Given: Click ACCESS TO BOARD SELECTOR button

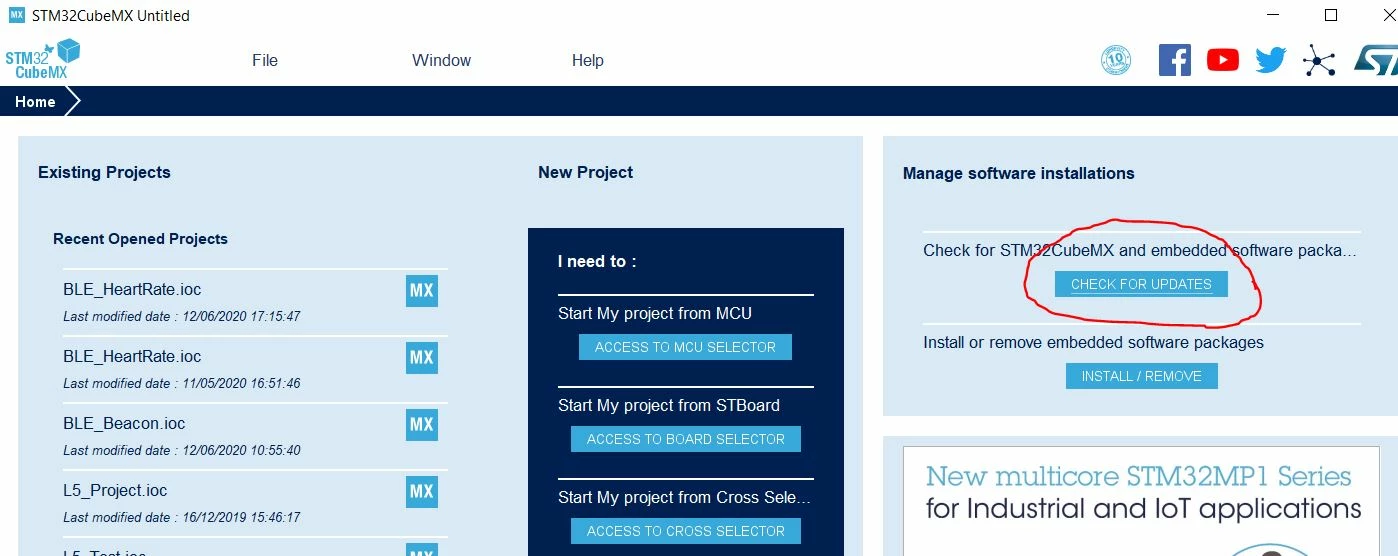Looking at the screenshot, I should pos(685,439).
